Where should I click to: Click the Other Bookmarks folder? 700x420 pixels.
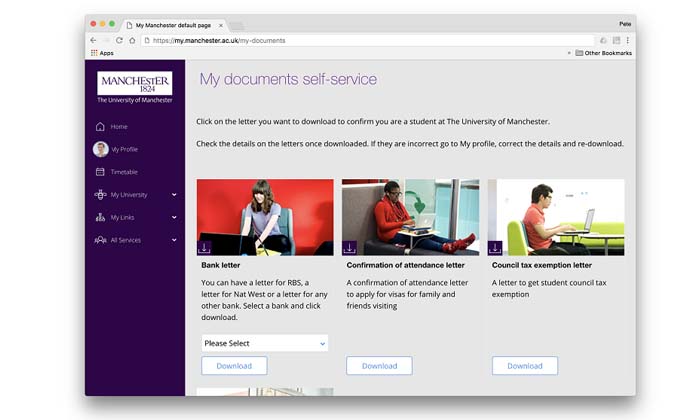tap(603, 53)
